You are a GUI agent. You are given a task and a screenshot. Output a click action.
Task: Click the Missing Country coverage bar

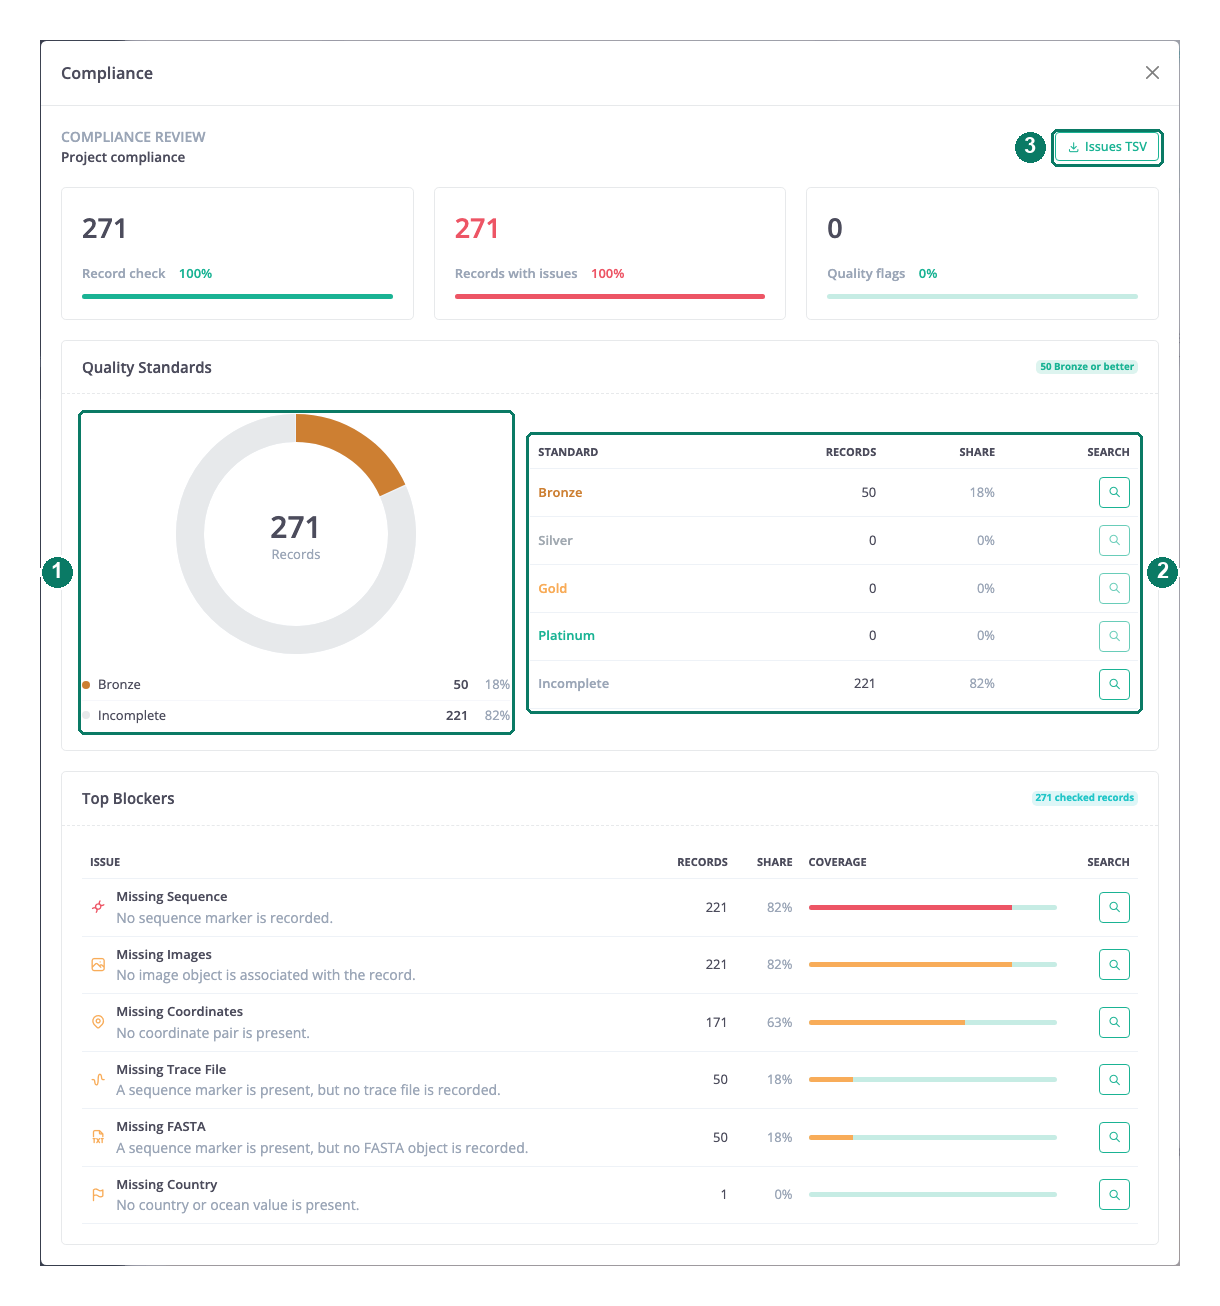[933, 1194]
